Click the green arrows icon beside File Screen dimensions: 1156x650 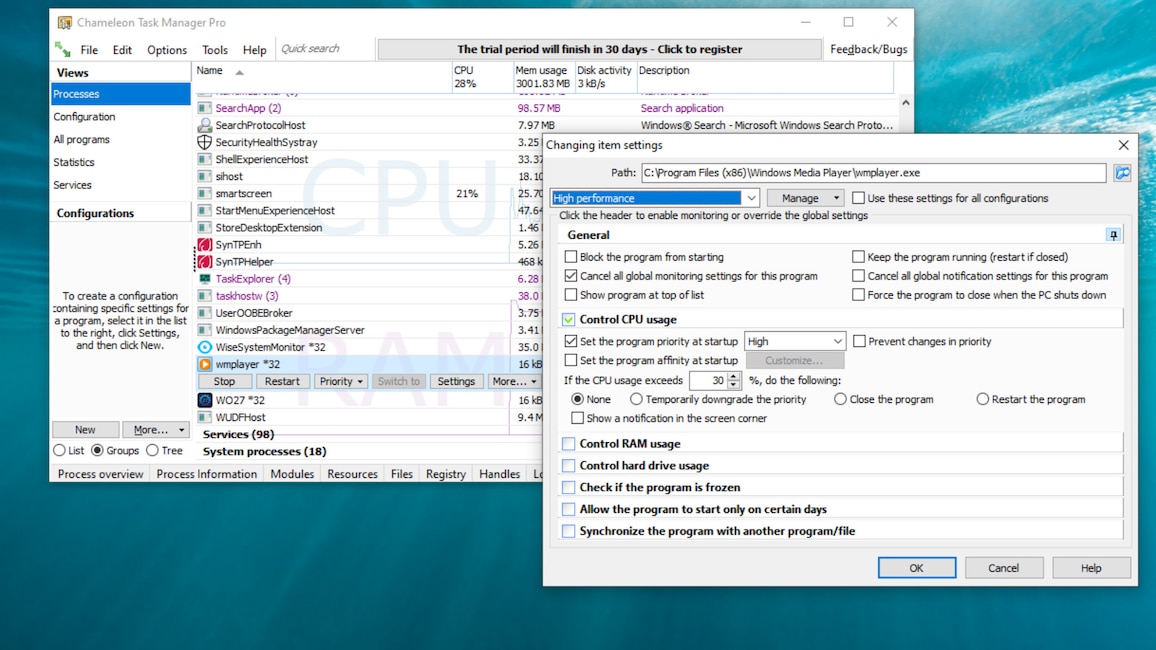63,49
